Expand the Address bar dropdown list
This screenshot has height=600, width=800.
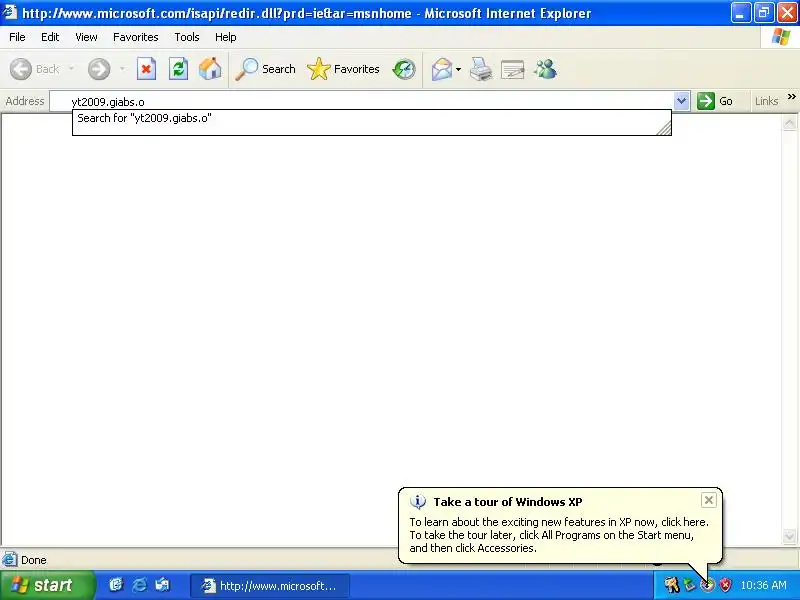pyautogui.click(x=681, y=101)
